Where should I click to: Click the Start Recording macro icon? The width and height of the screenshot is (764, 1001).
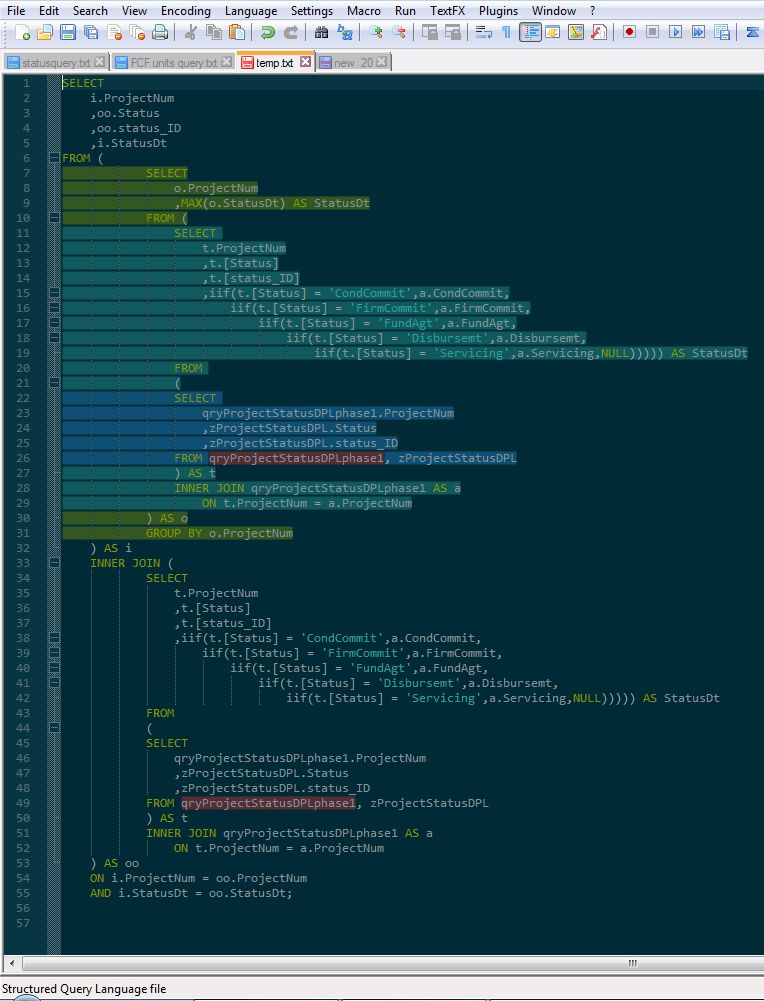point(629,32)
